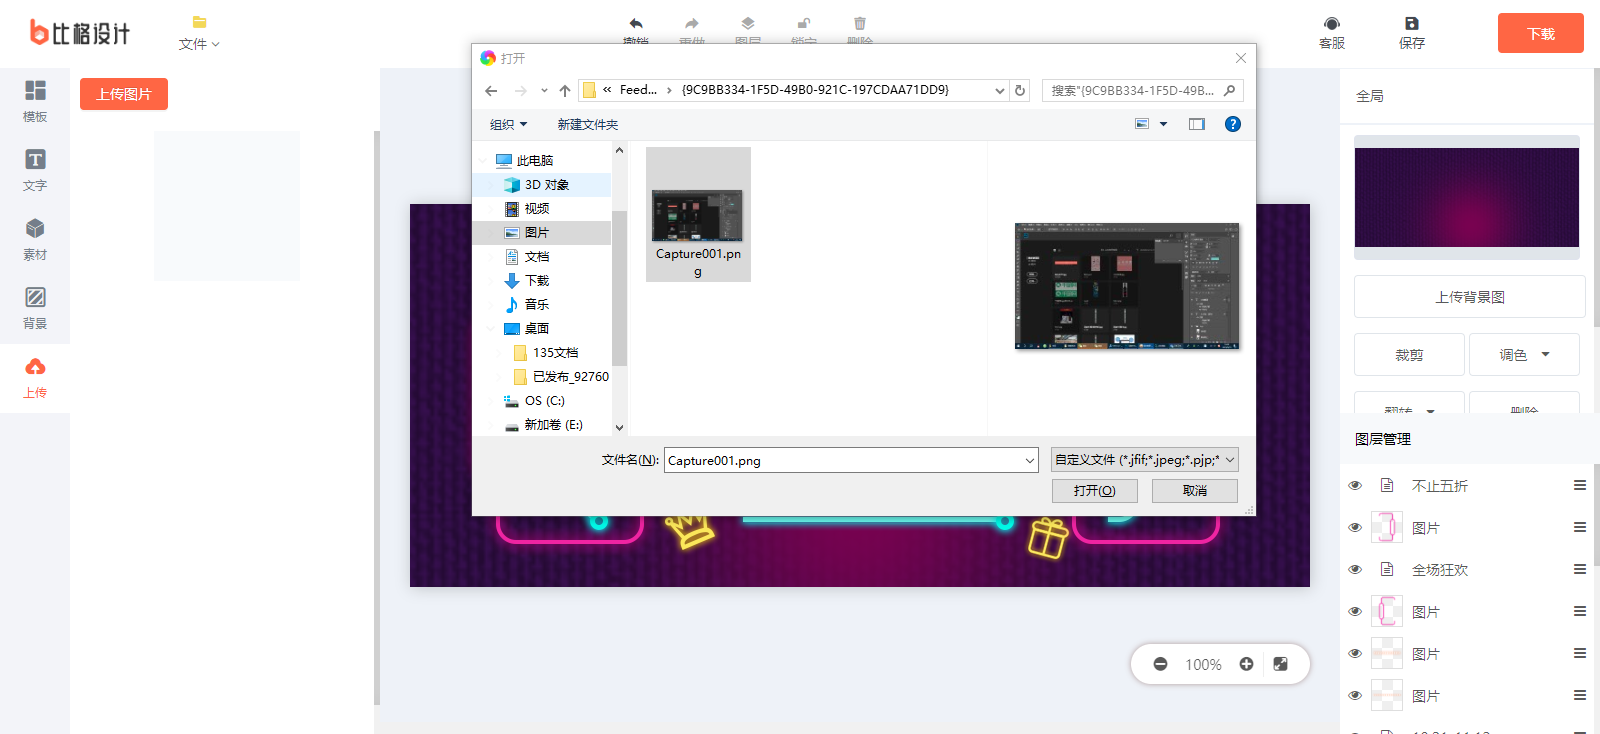This screenshot has height=734, width=1600.
Task: Zoom in with the plus icon
Action: 1246,664
